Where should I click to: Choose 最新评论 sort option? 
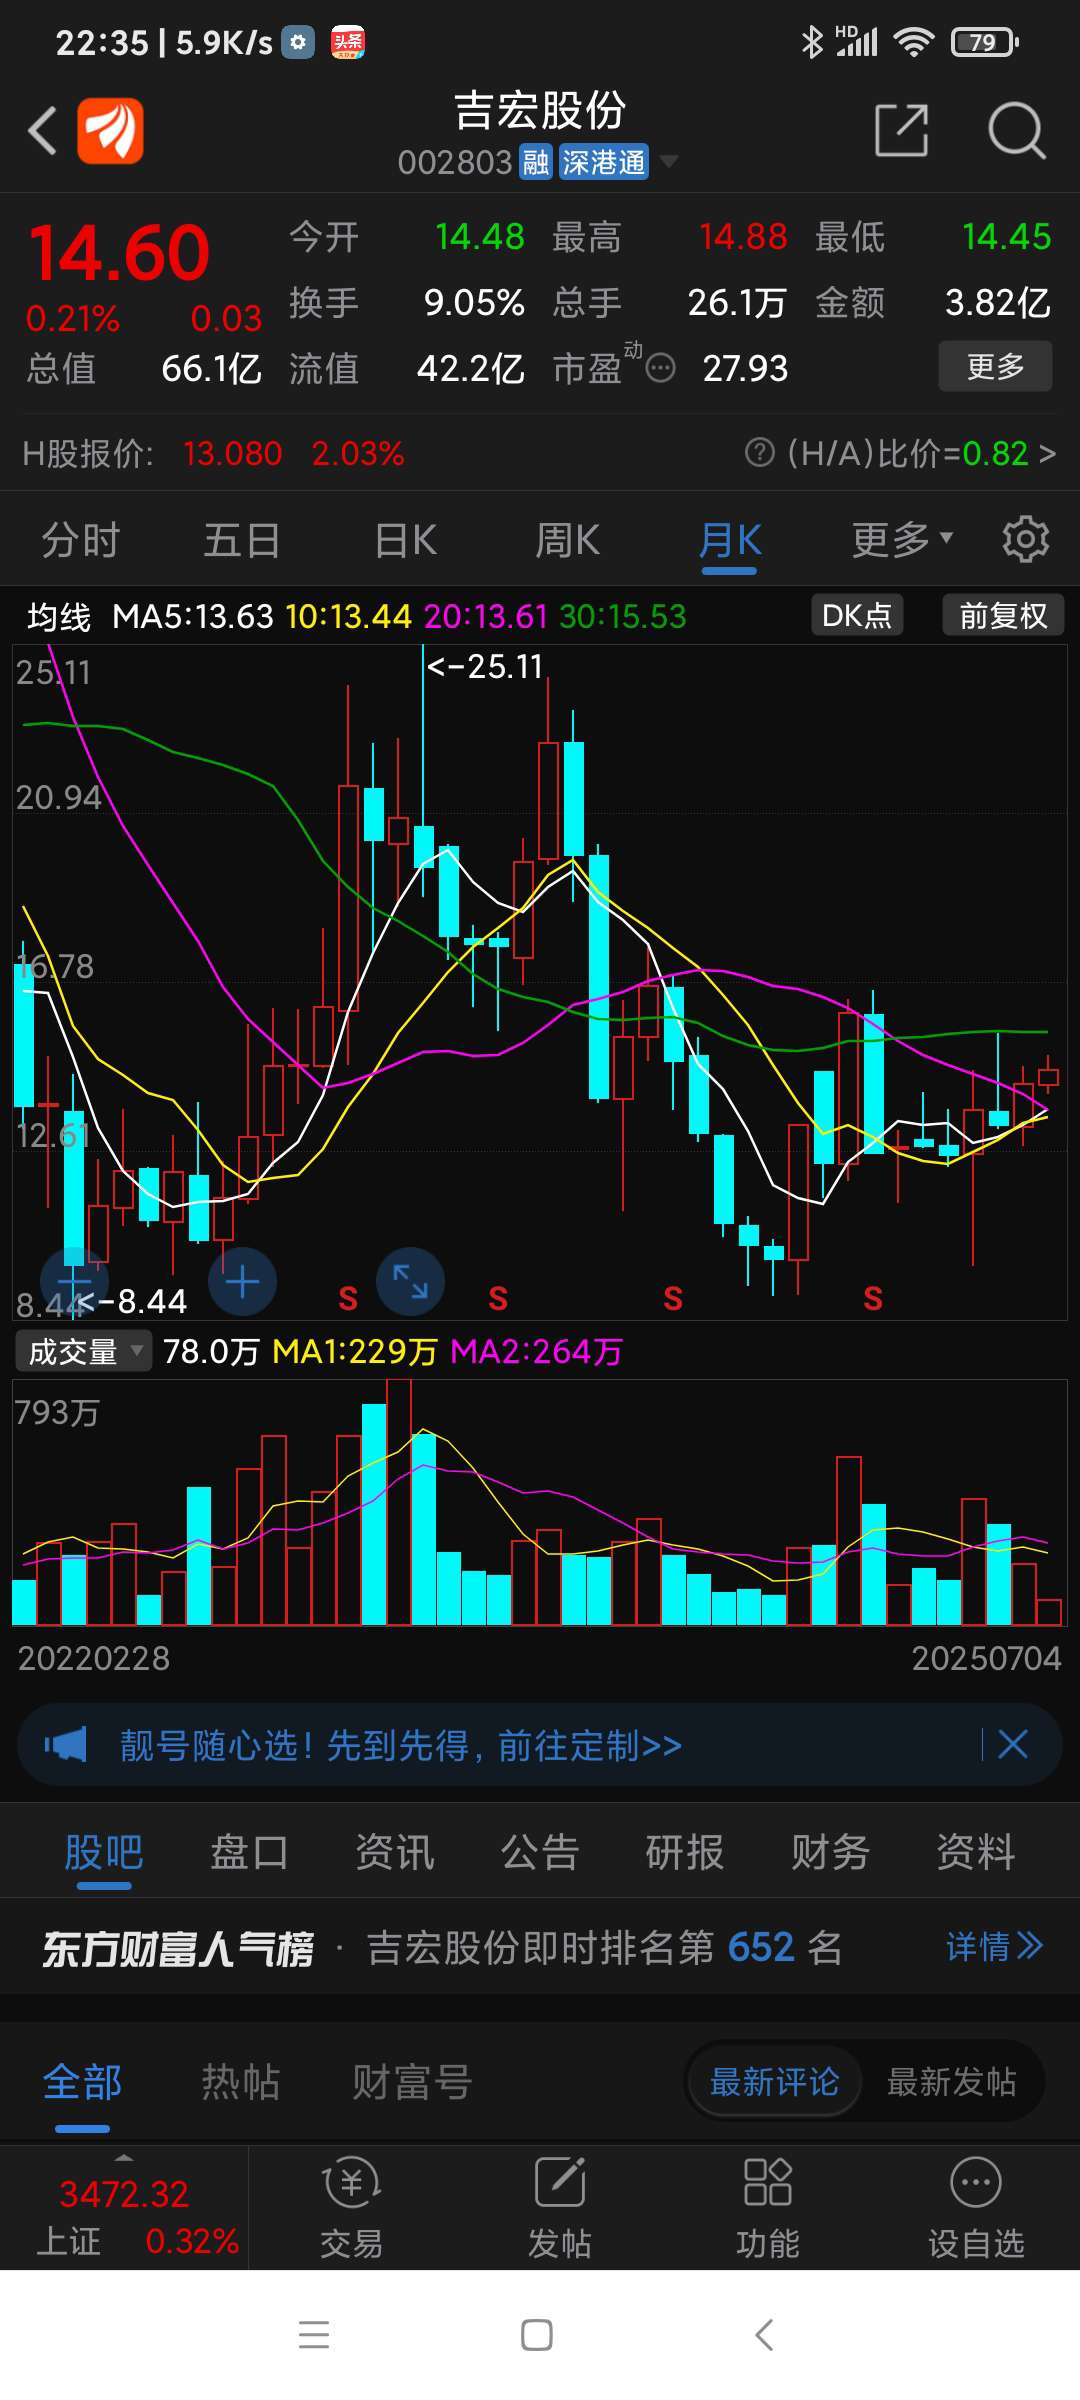(774, 2082)
